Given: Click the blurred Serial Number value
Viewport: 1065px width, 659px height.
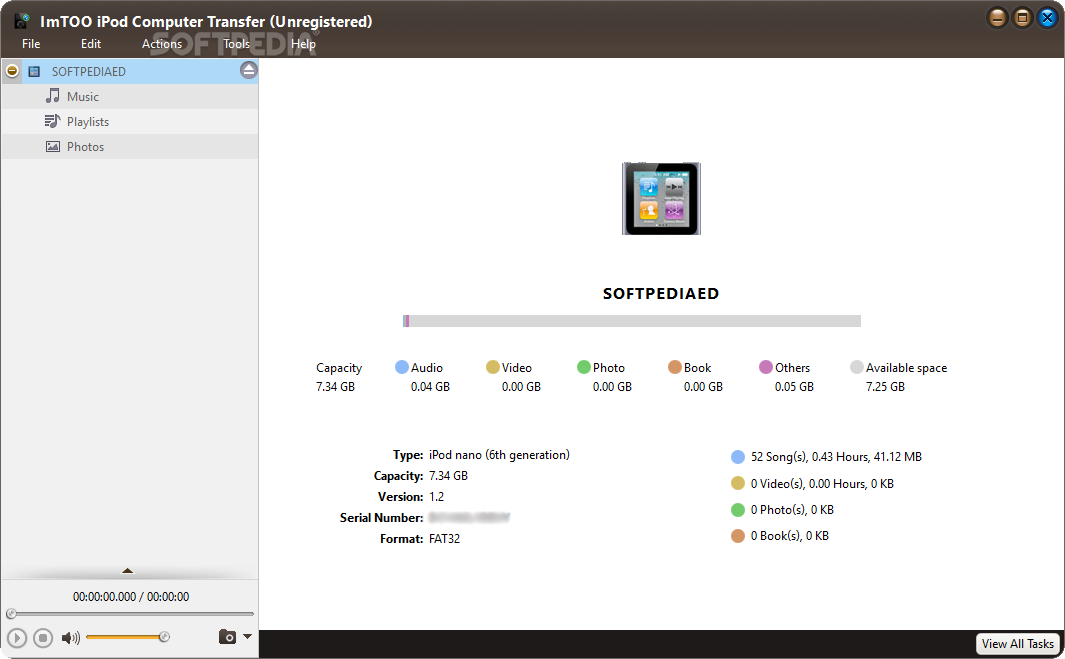Looking at the screenshot, I should (469, 518).
